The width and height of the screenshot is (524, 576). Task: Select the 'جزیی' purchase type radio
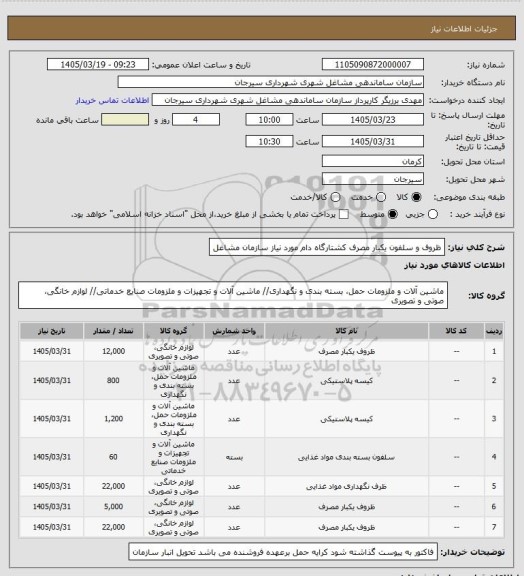[x=433, y=214]
